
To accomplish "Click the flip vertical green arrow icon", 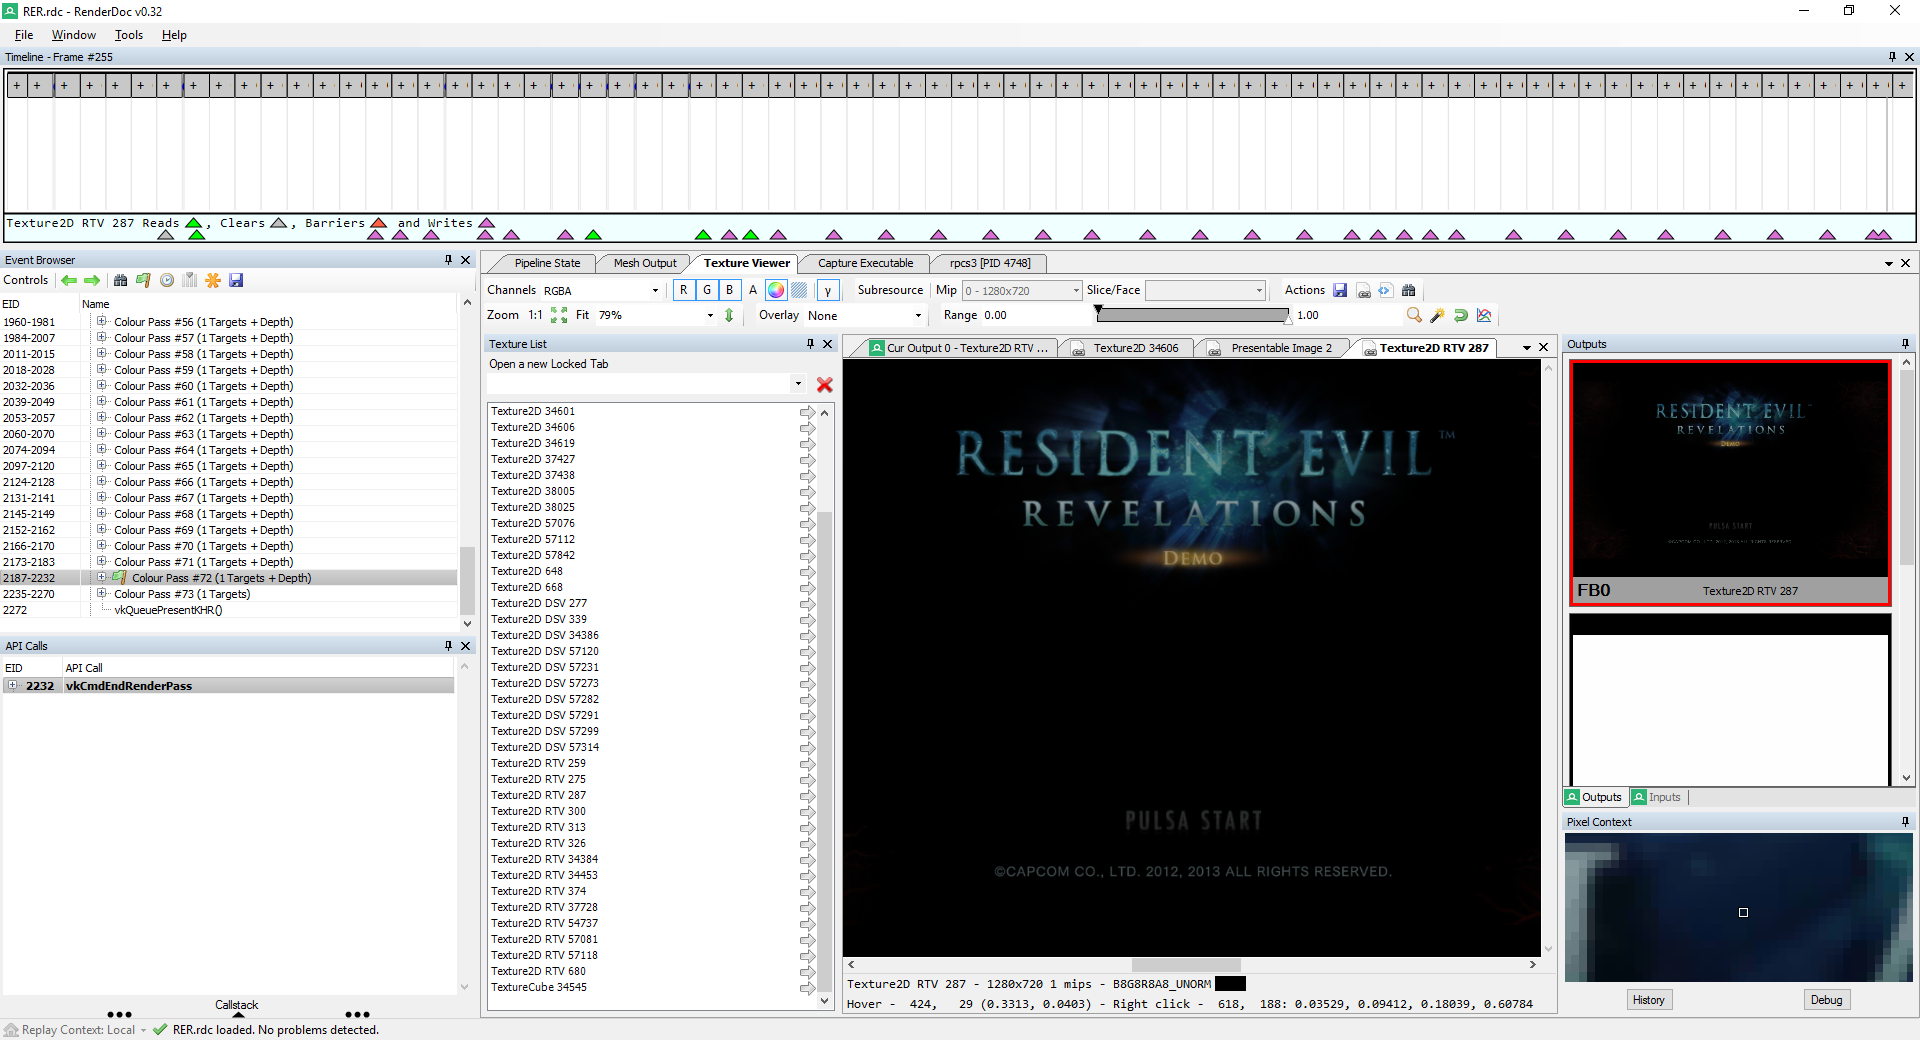I will [729, 316].
